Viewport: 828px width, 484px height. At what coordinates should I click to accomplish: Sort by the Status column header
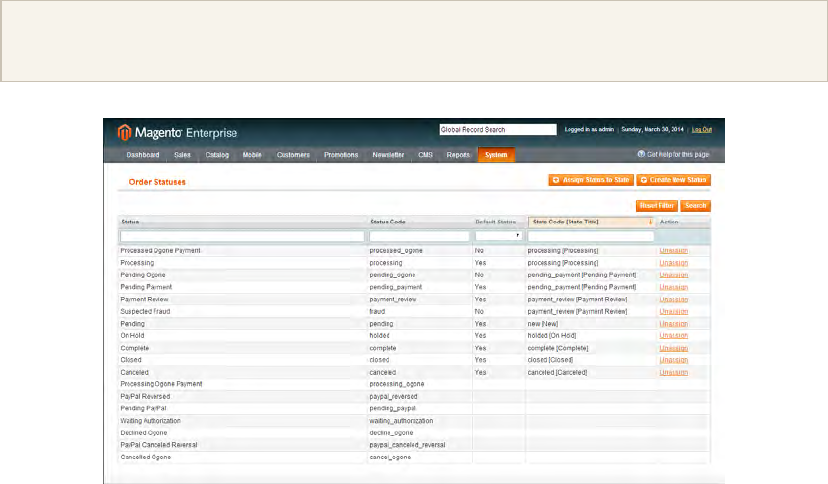pos(130,222)
